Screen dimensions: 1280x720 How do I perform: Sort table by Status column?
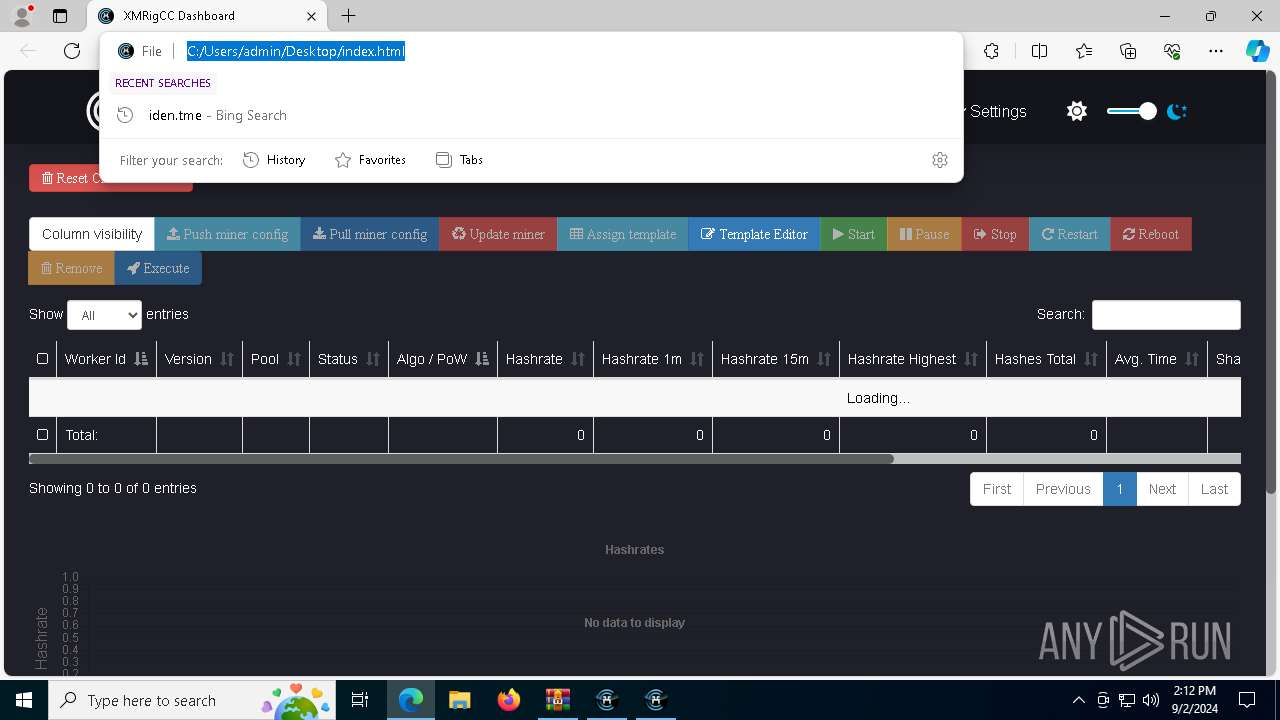(x=349, y=359)
